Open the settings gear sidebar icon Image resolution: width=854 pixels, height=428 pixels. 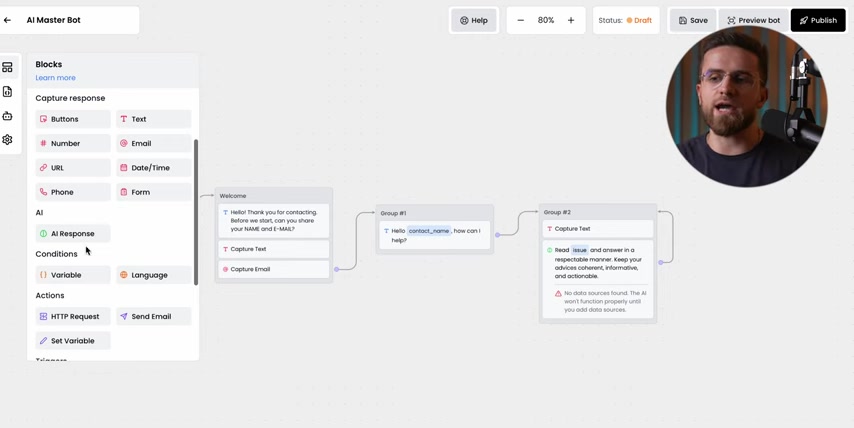pyautogui.click(x=7, y=139)
